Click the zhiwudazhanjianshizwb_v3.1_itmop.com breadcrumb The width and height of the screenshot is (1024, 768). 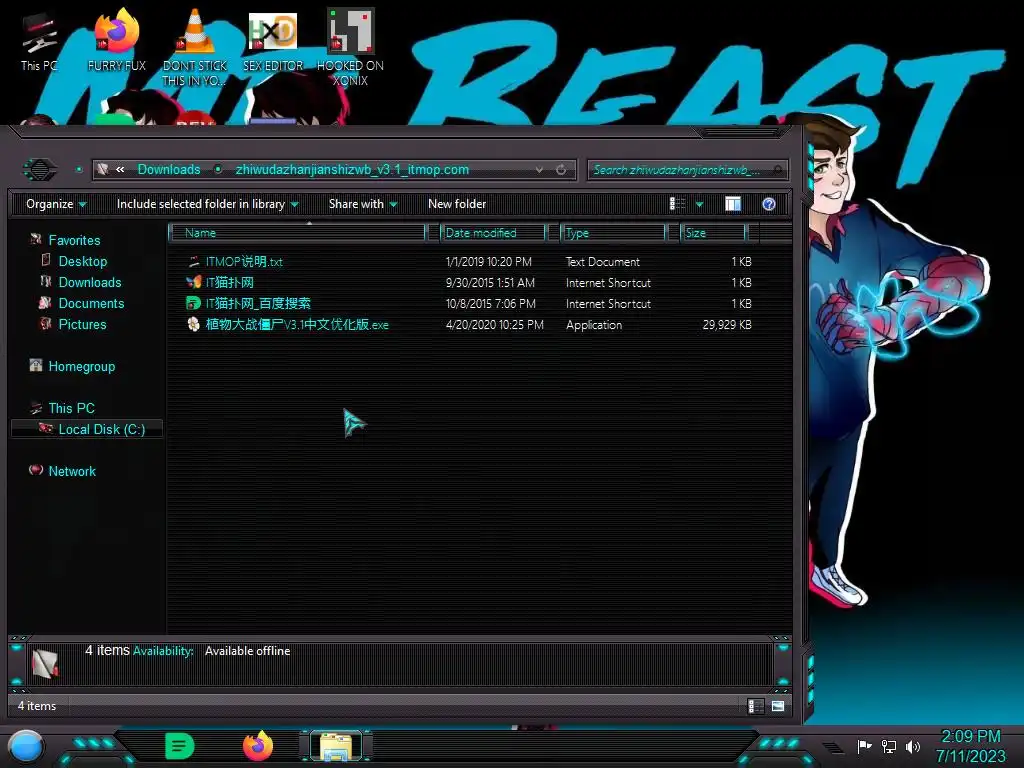point(352,169)
